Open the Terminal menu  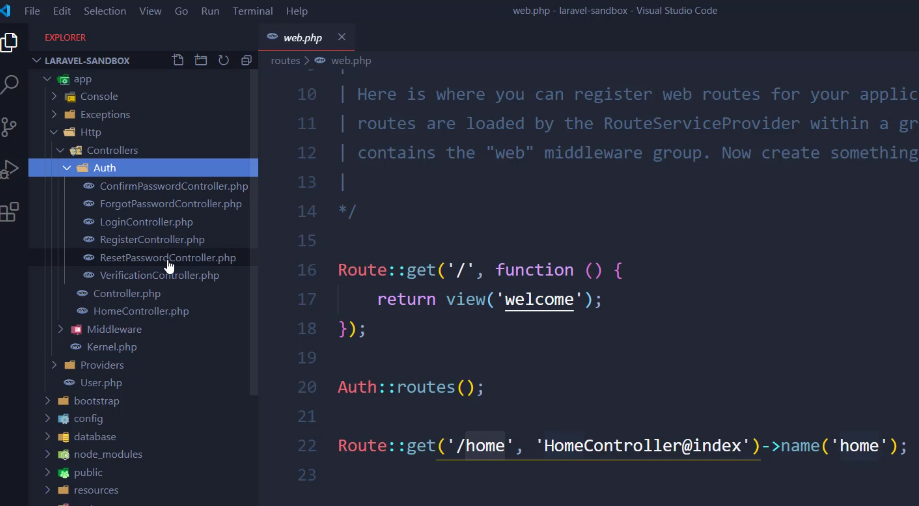pyautogui.click(x=253, y=11)
